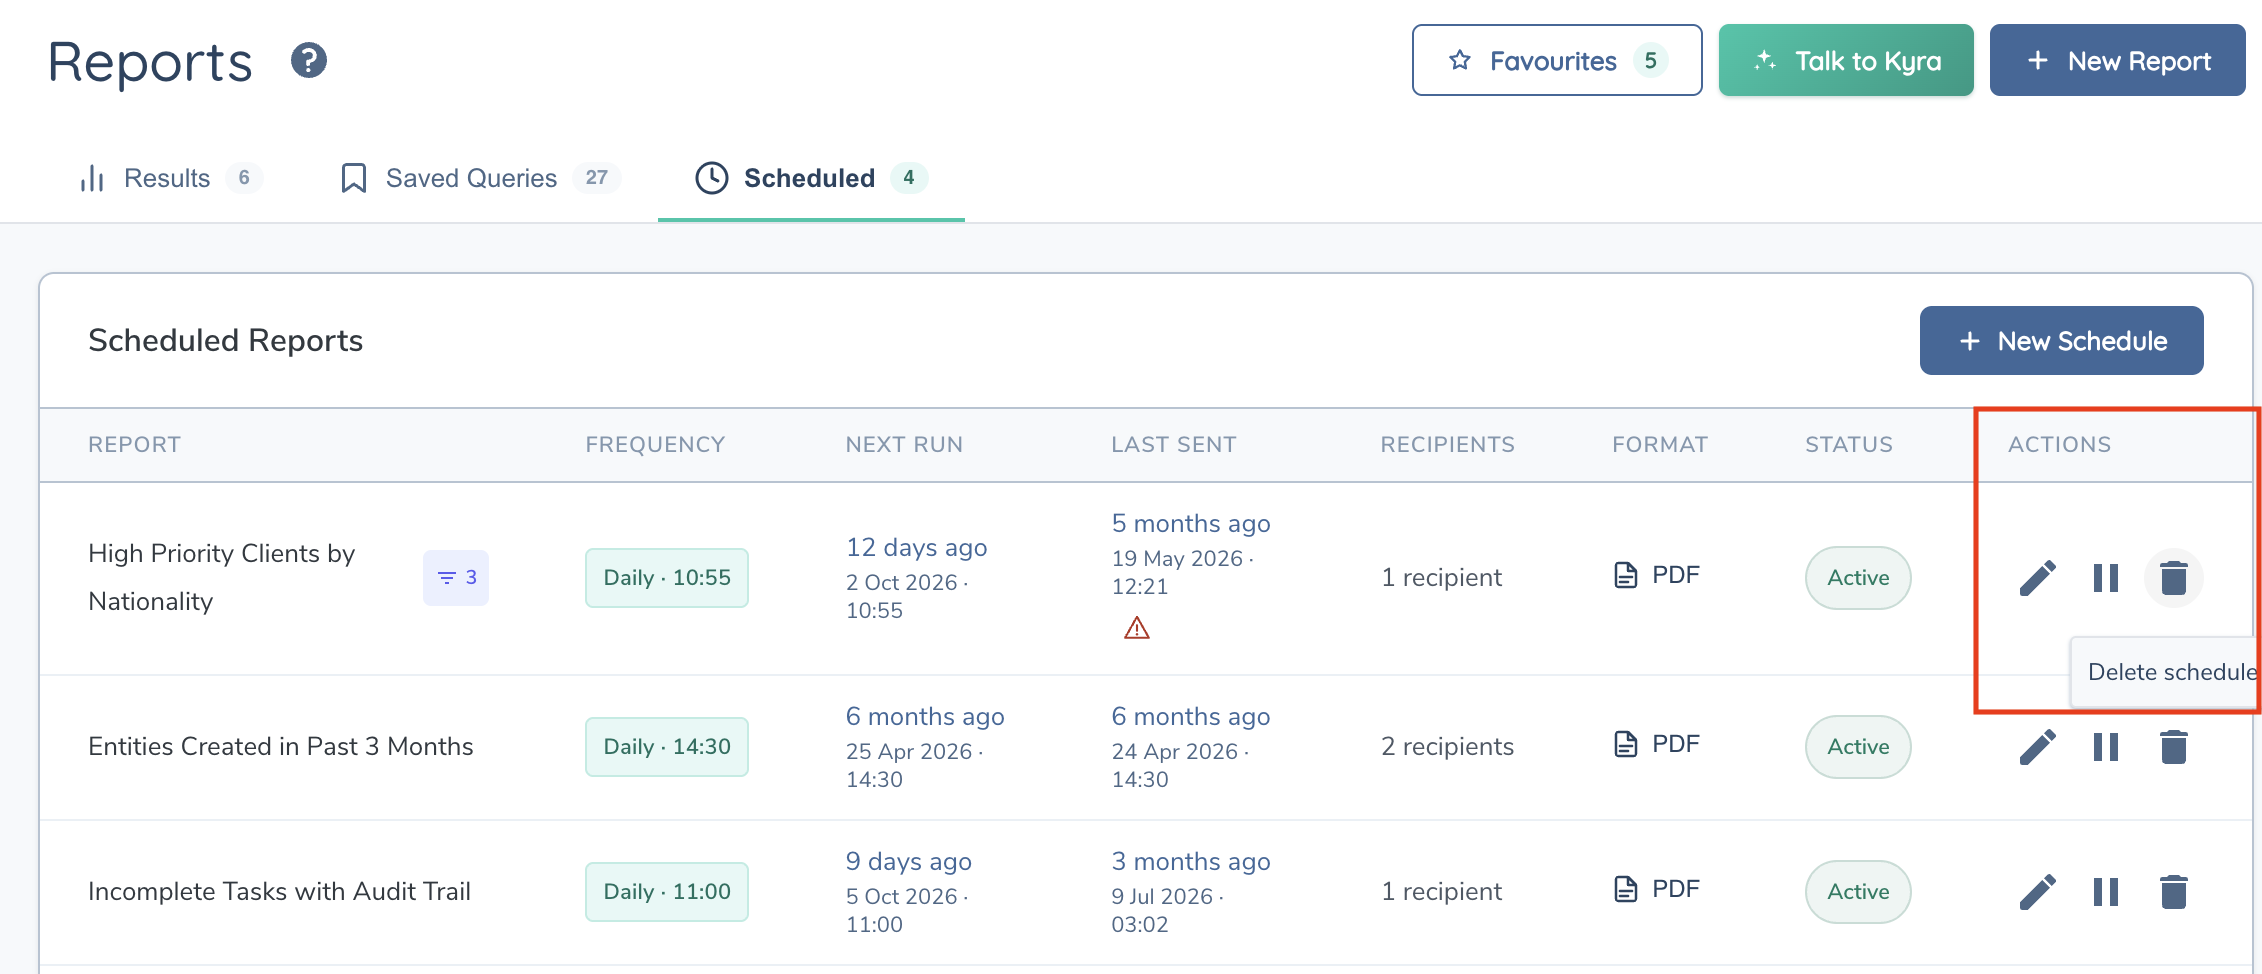Open report High Priority Clients by Nationality

click(222, 578)
